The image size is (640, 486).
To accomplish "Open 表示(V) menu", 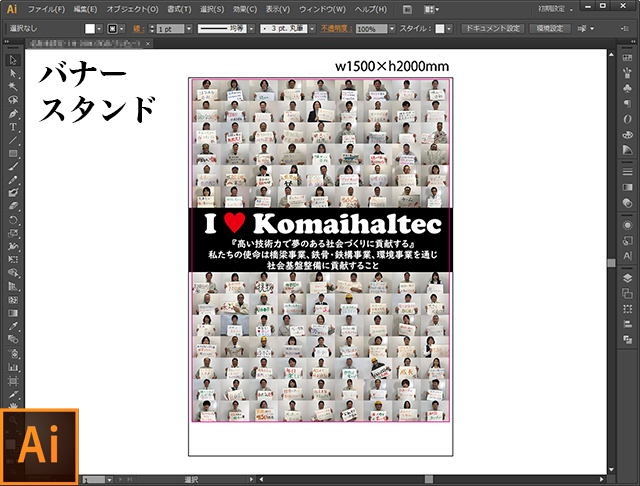I will (278, 9).
